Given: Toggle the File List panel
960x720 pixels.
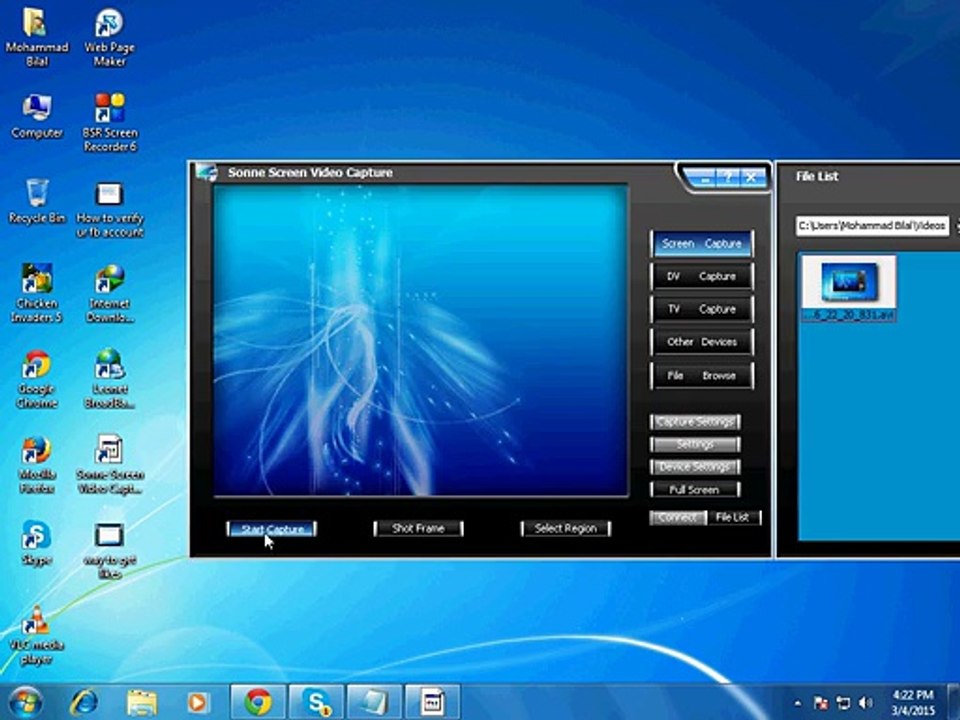Looking at the screenshot, I should coord(733,517).
